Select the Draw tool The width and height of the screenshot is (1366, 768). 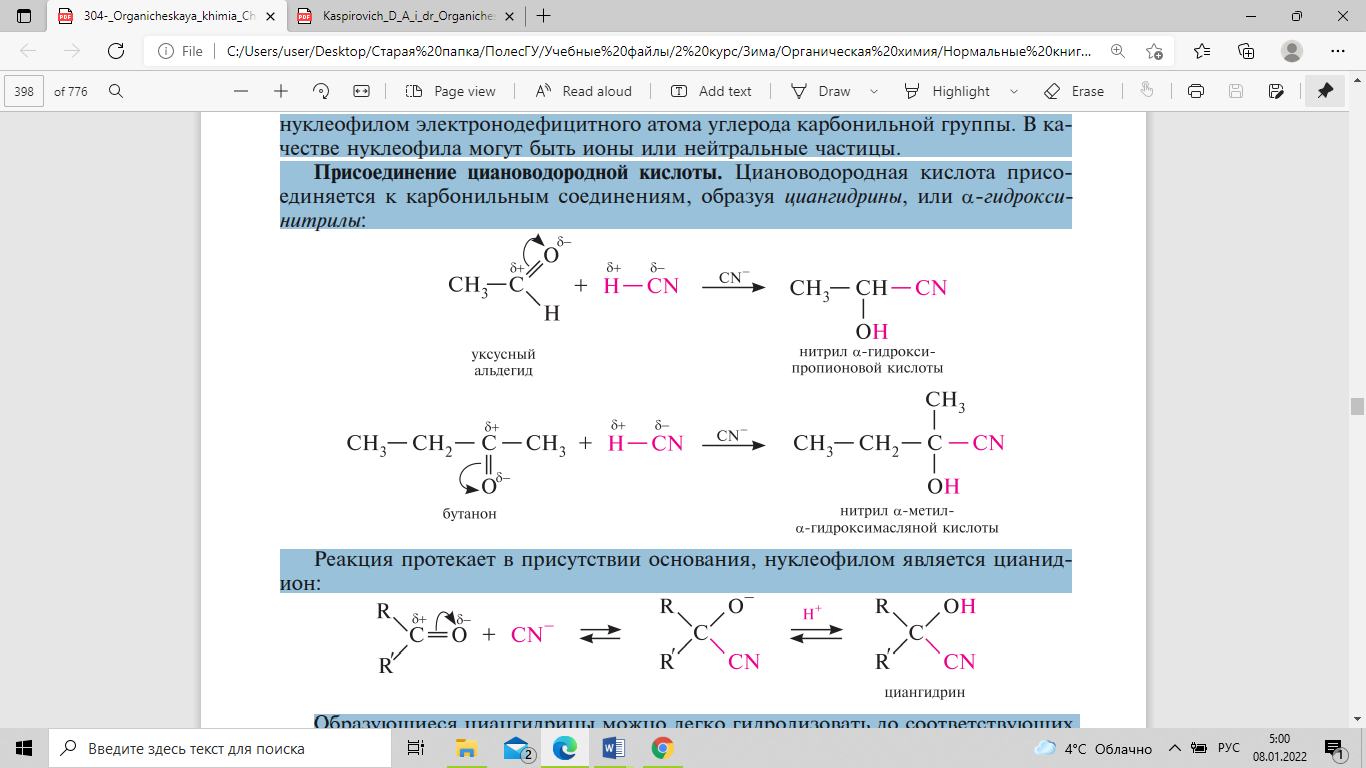click(x=822, y=91)
